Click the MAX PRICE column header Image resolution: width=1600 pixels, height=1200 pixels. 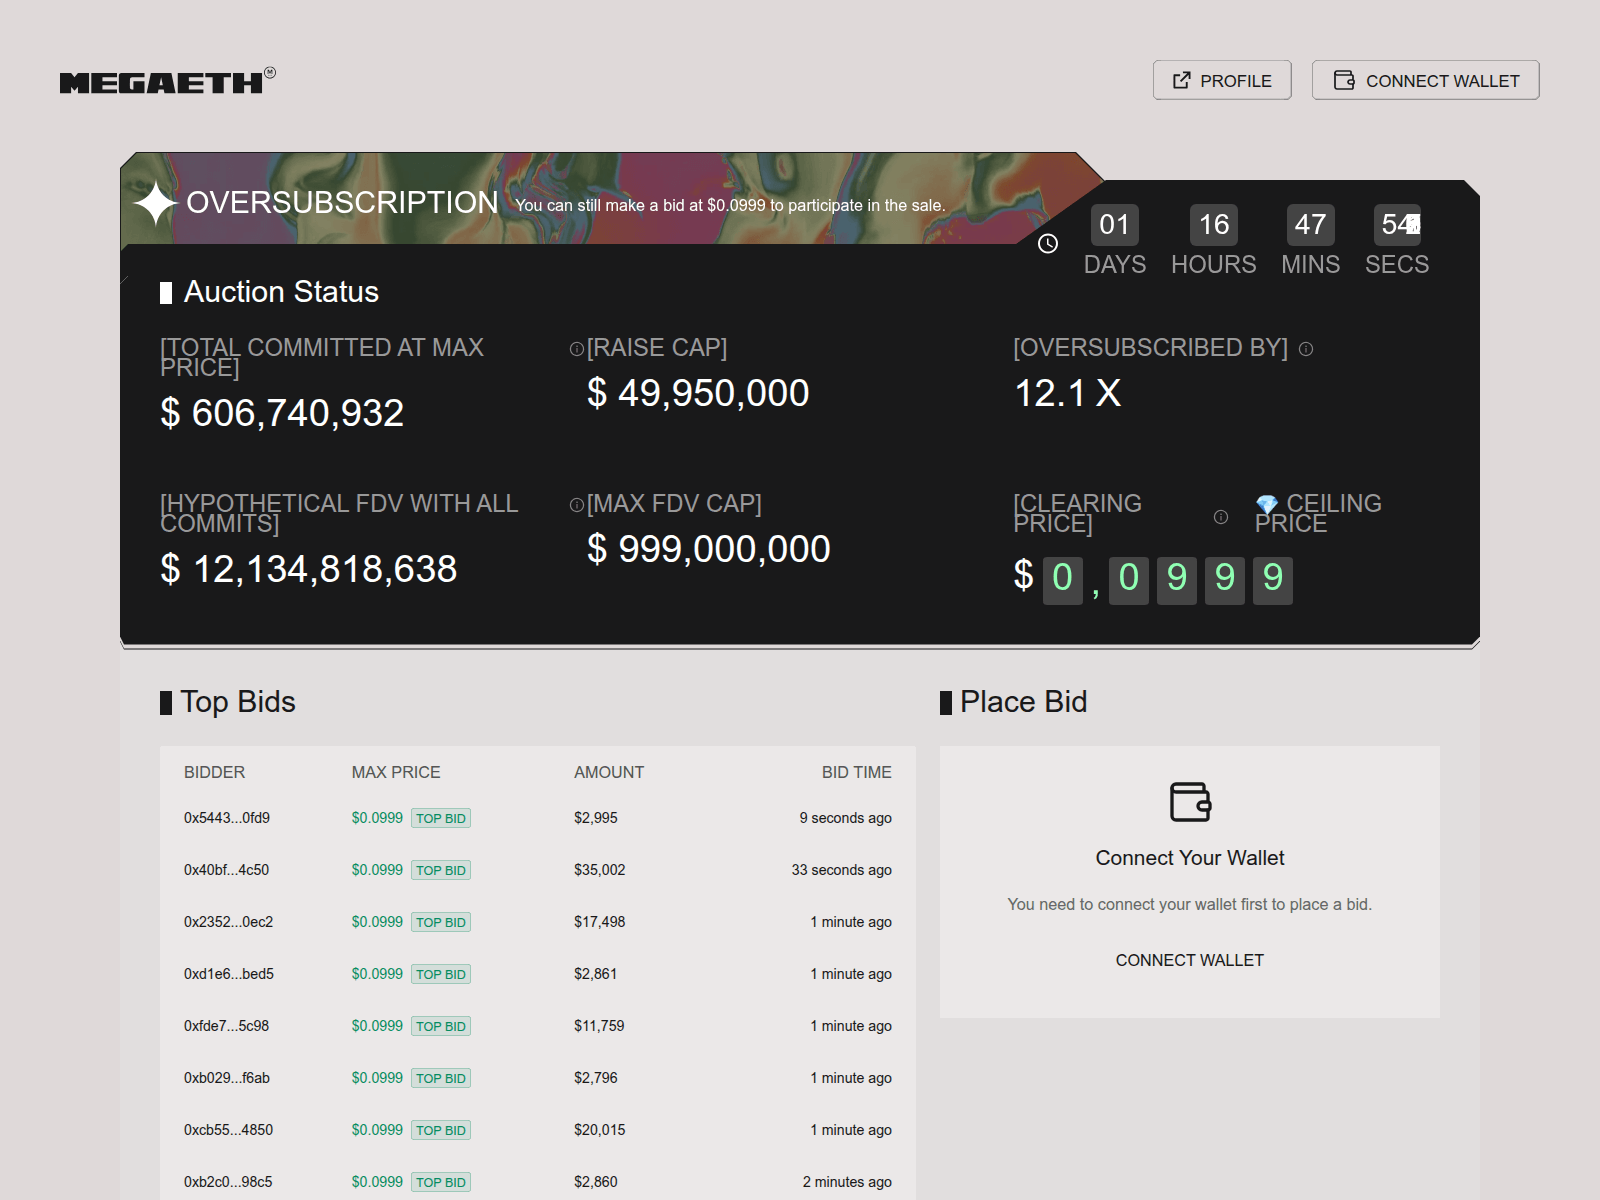[x=396, y=772]
